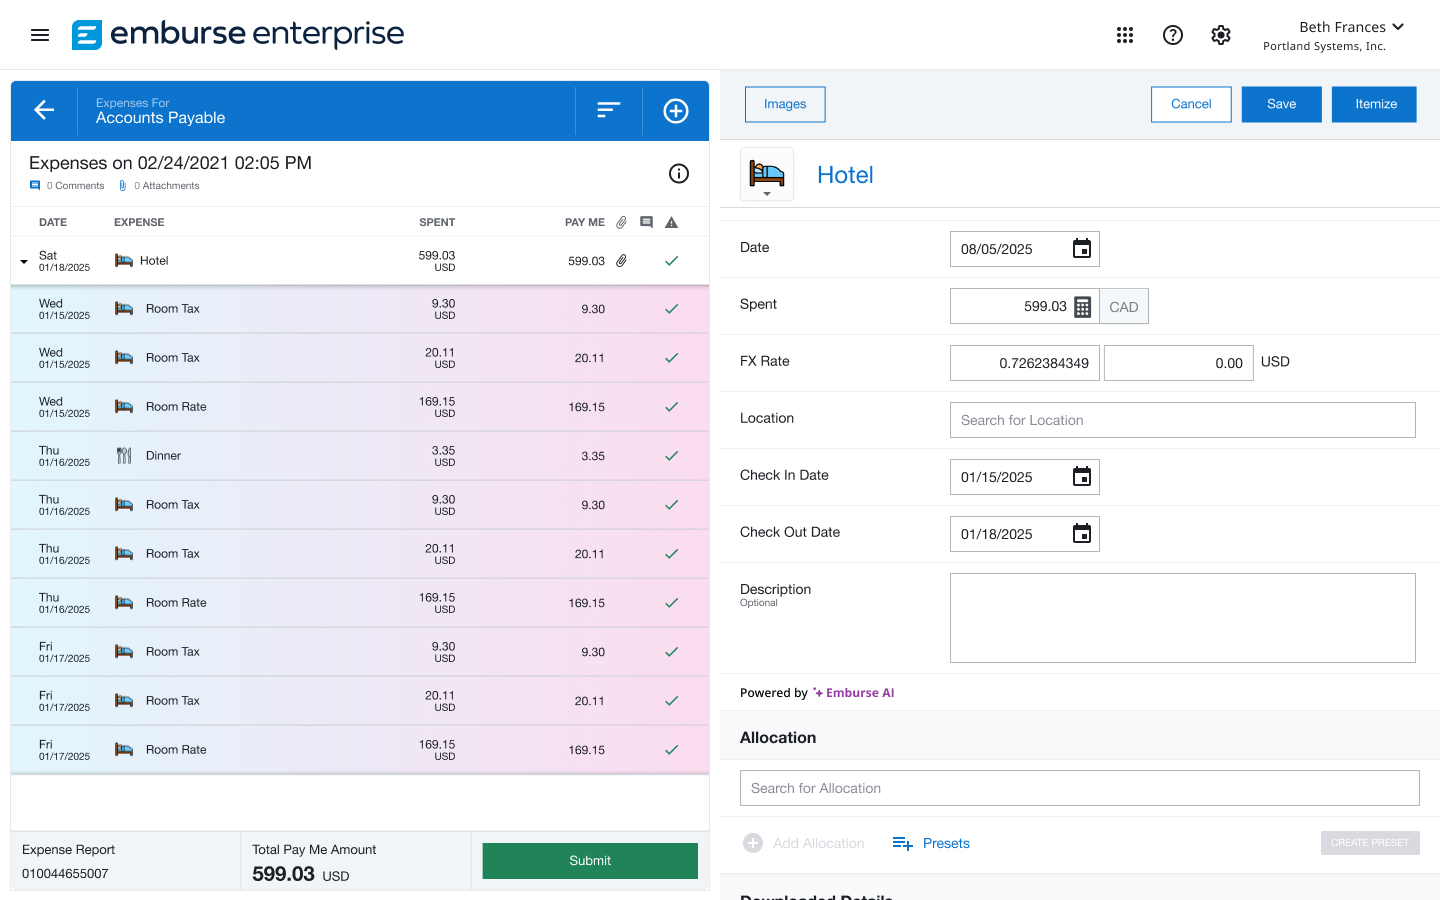Screen dimensions: 1440x900
Task: Click the Itemize button
Action: click(1374, 104)
